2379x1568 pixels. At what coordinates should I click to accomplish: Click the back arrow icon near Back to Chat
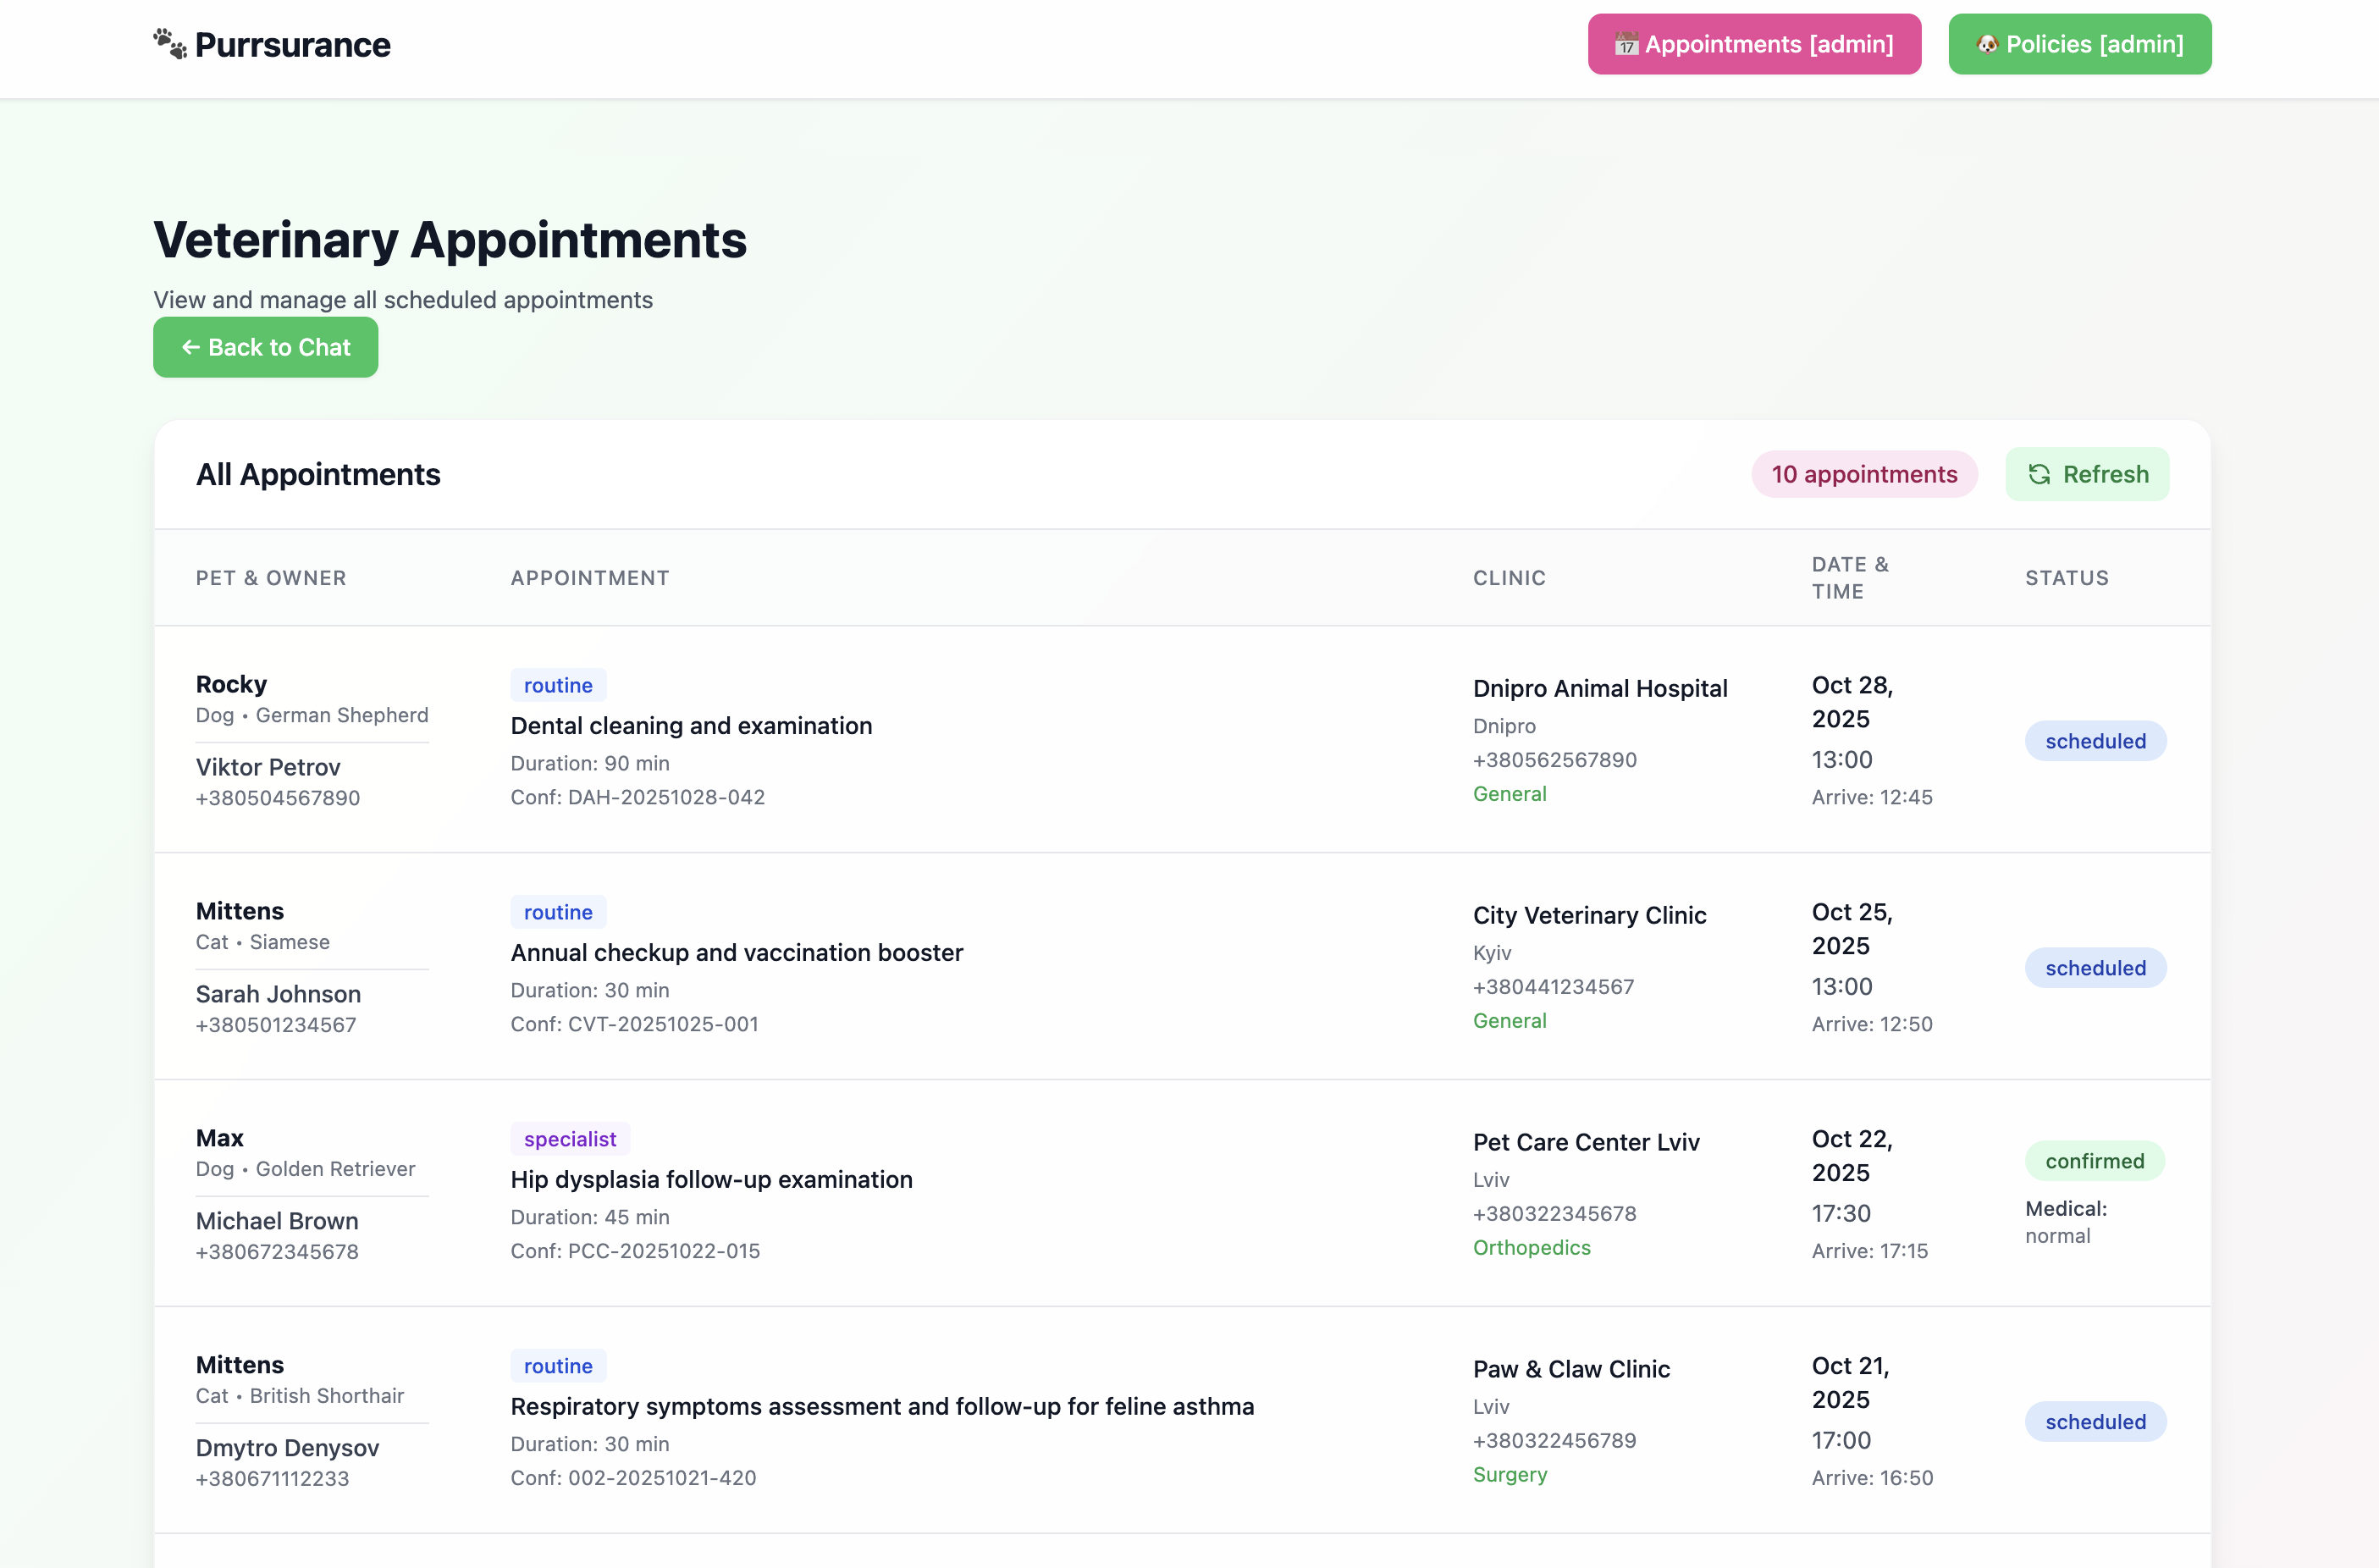(x=191, y=347)
